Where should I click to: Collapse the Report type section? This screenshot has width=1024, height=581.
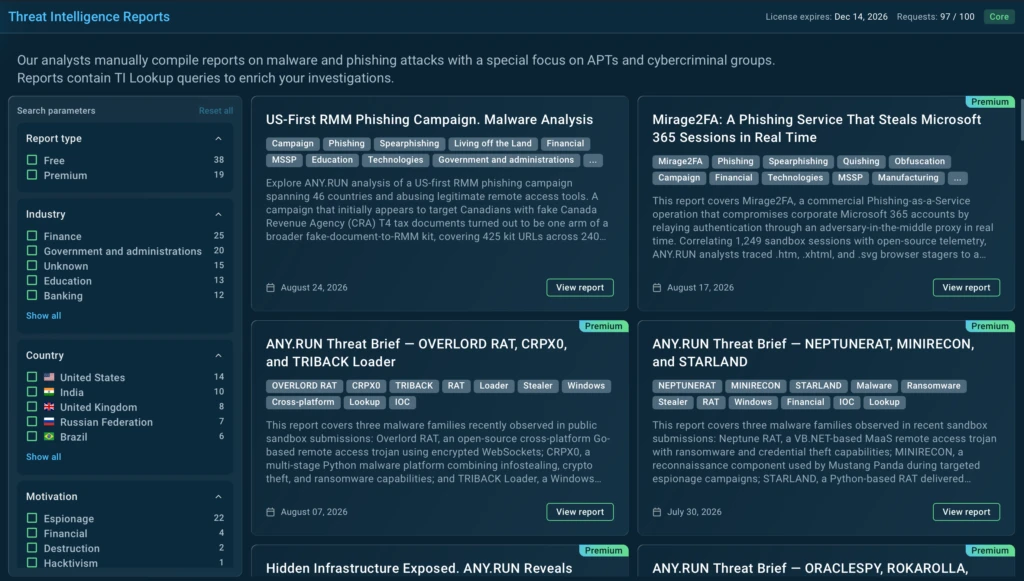(x=218, y=138)
